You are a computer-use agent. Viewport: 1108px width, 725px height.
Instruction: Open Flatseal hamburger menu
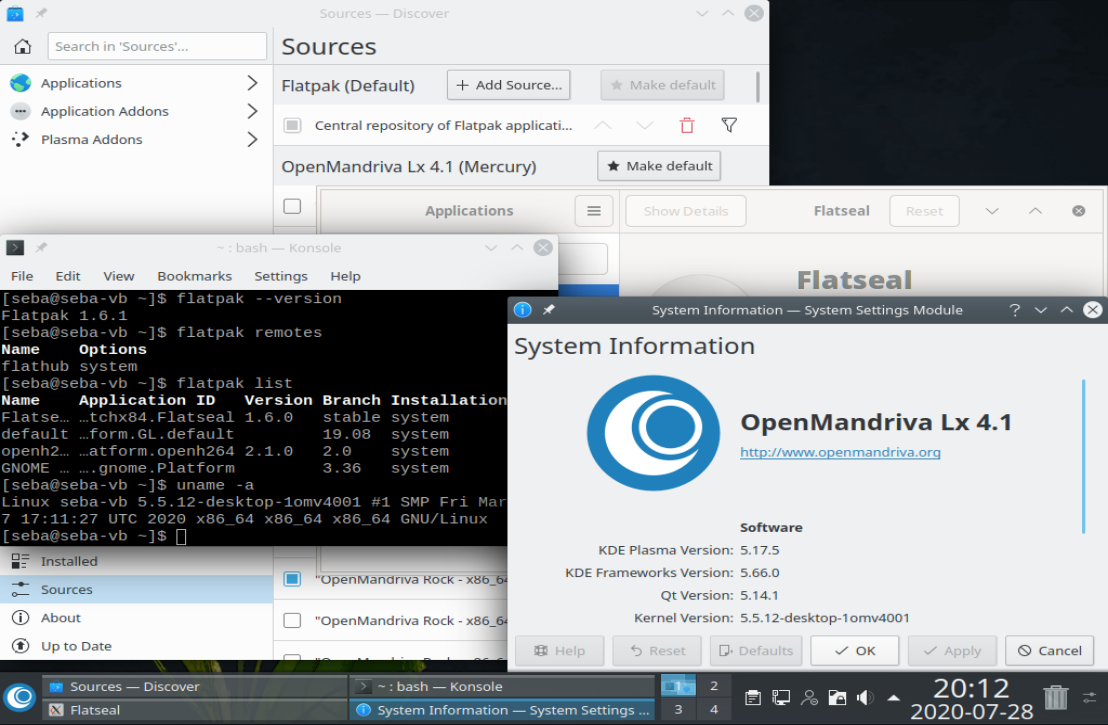tap(594, 211)
